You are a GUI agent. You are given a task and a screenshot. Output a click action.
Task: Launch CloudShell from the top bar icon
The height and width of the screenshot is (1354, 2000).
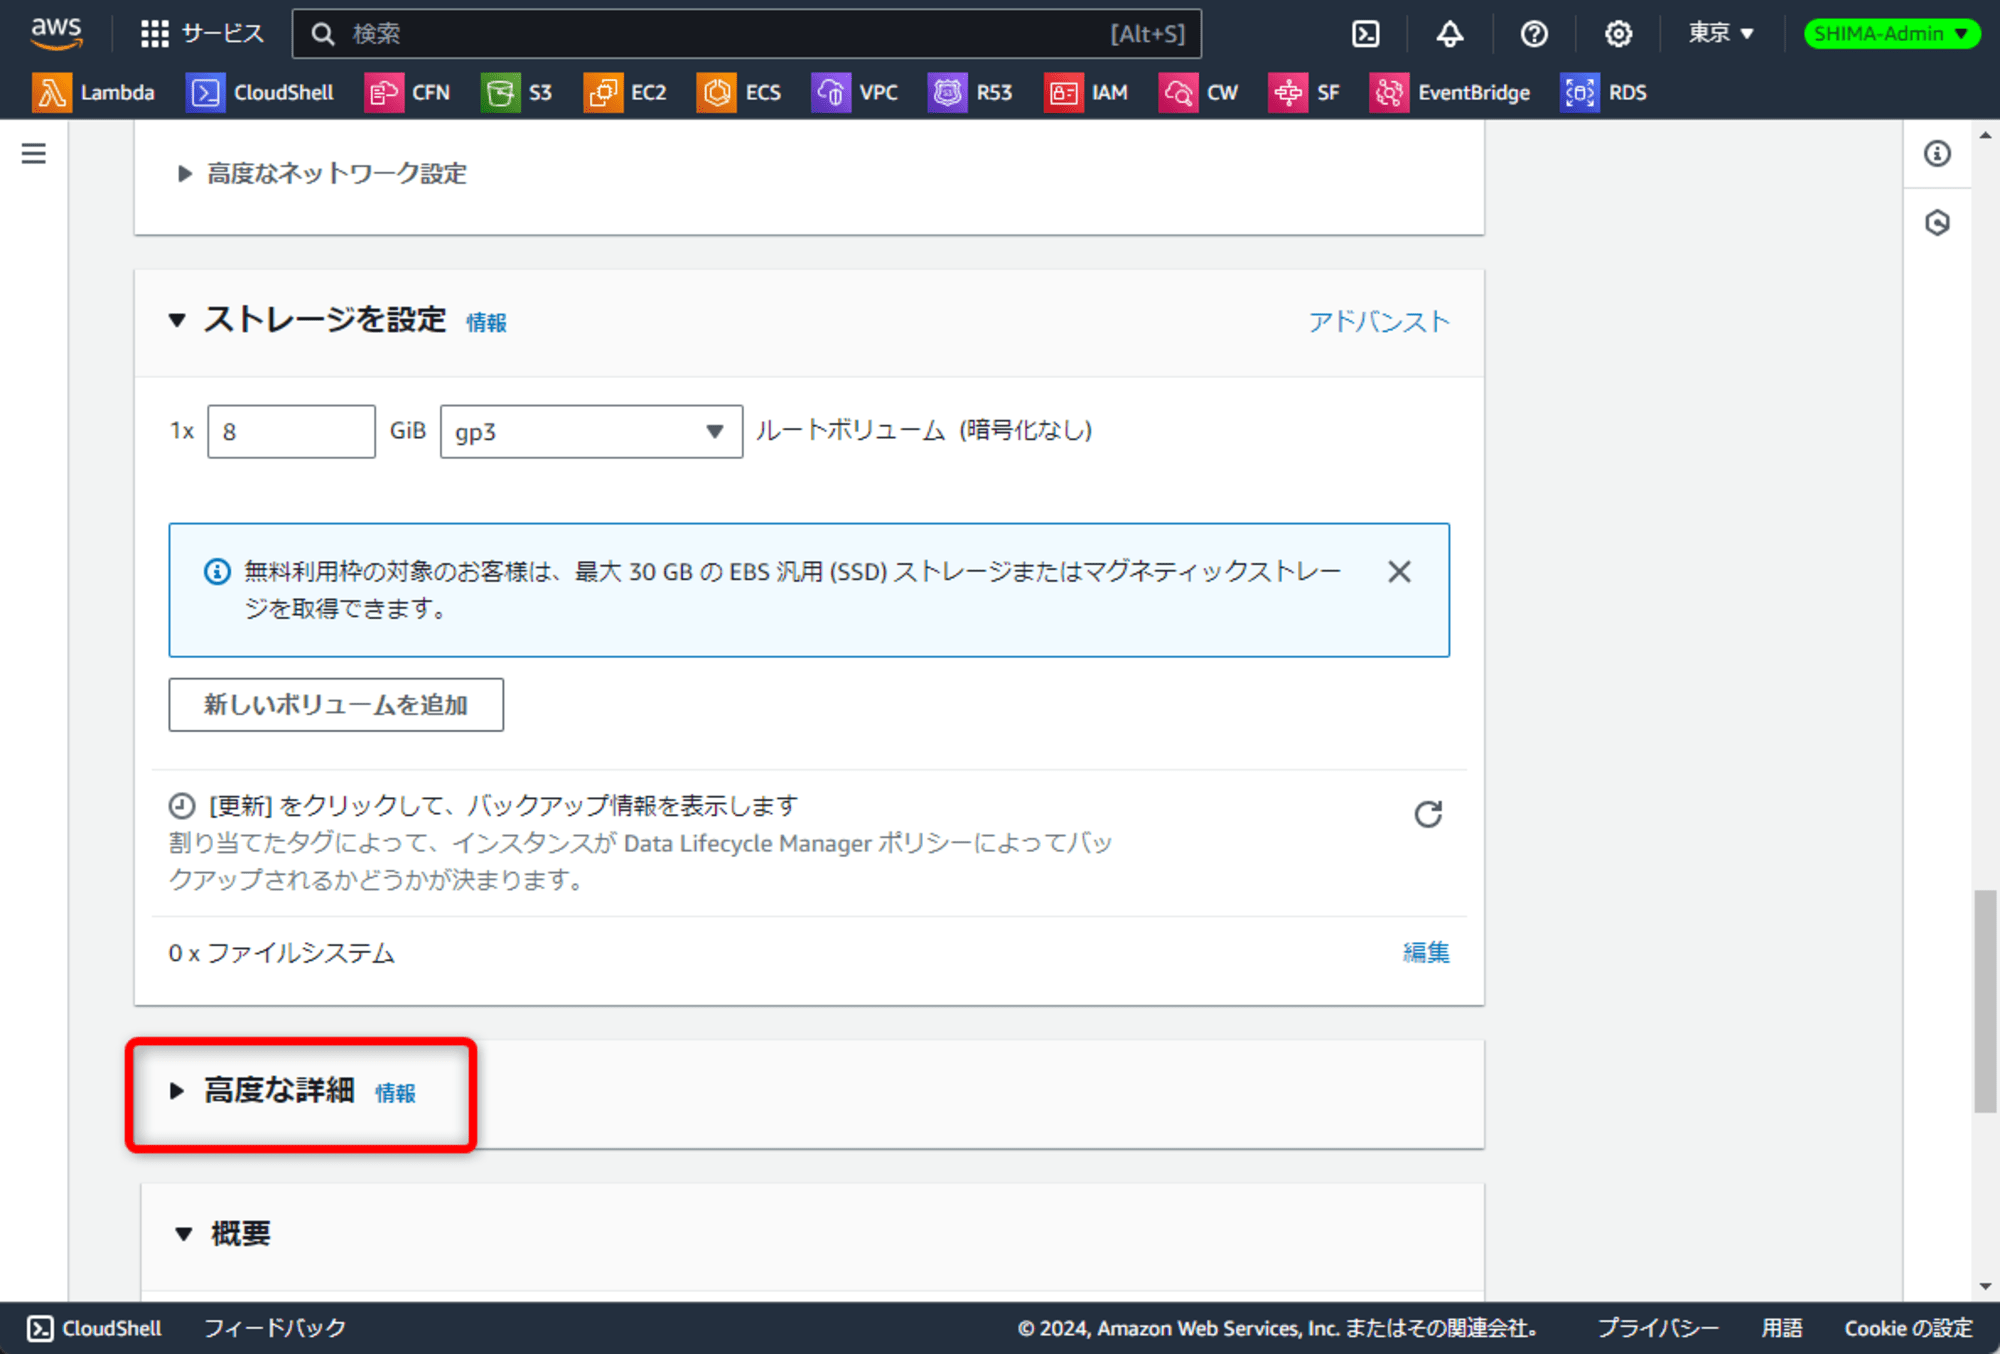(x=1365, y=34)
